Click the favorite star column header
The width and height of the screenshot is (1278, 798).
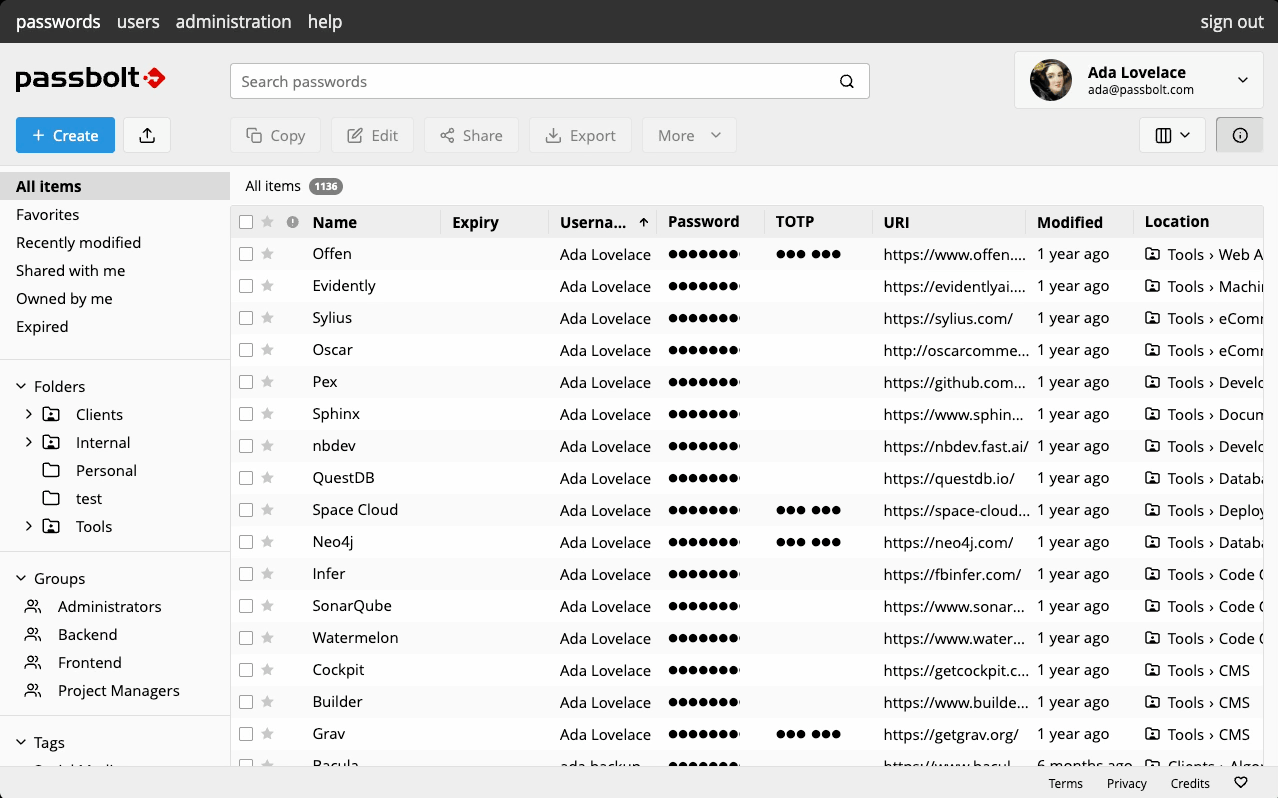(267, 222)
